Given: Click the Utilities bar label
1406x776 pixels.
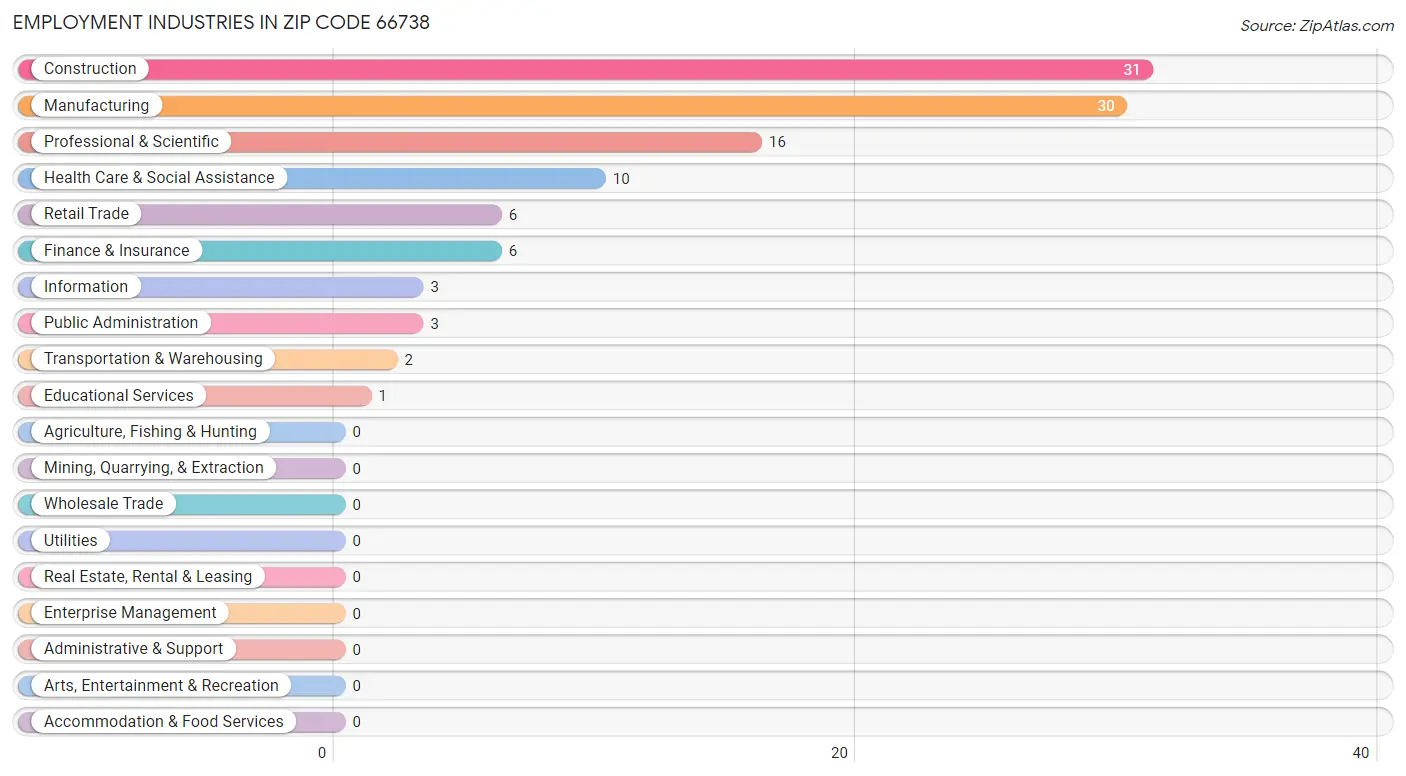Looking at the screenshot, I should click(x=71, y=540).
